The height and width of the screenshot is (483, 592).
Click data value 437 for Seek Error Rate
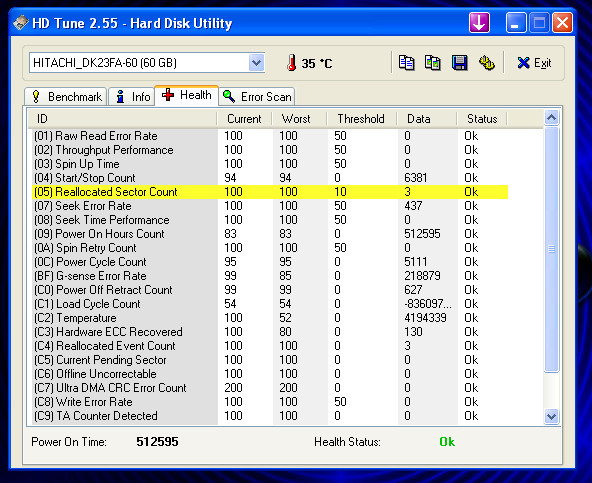pos(413,206)
